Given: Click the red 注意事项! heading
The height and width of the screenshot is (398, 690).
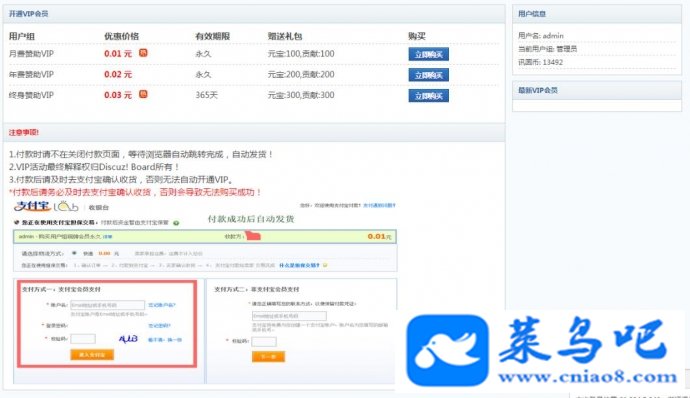Looking at the screenshot, I should pyautogui.click(x=24, y=133).
